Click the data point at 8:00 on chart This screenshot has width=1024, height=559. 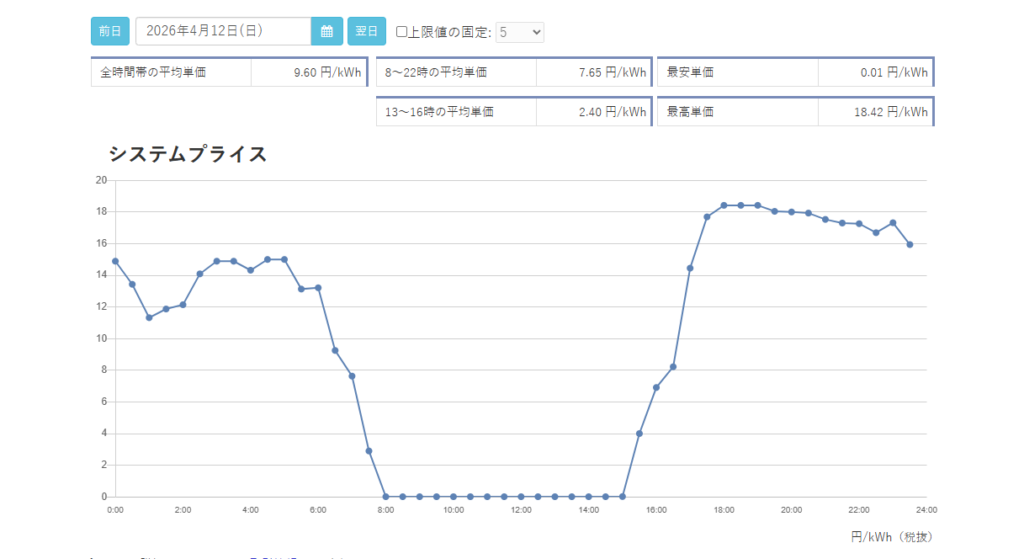(386, 496)
